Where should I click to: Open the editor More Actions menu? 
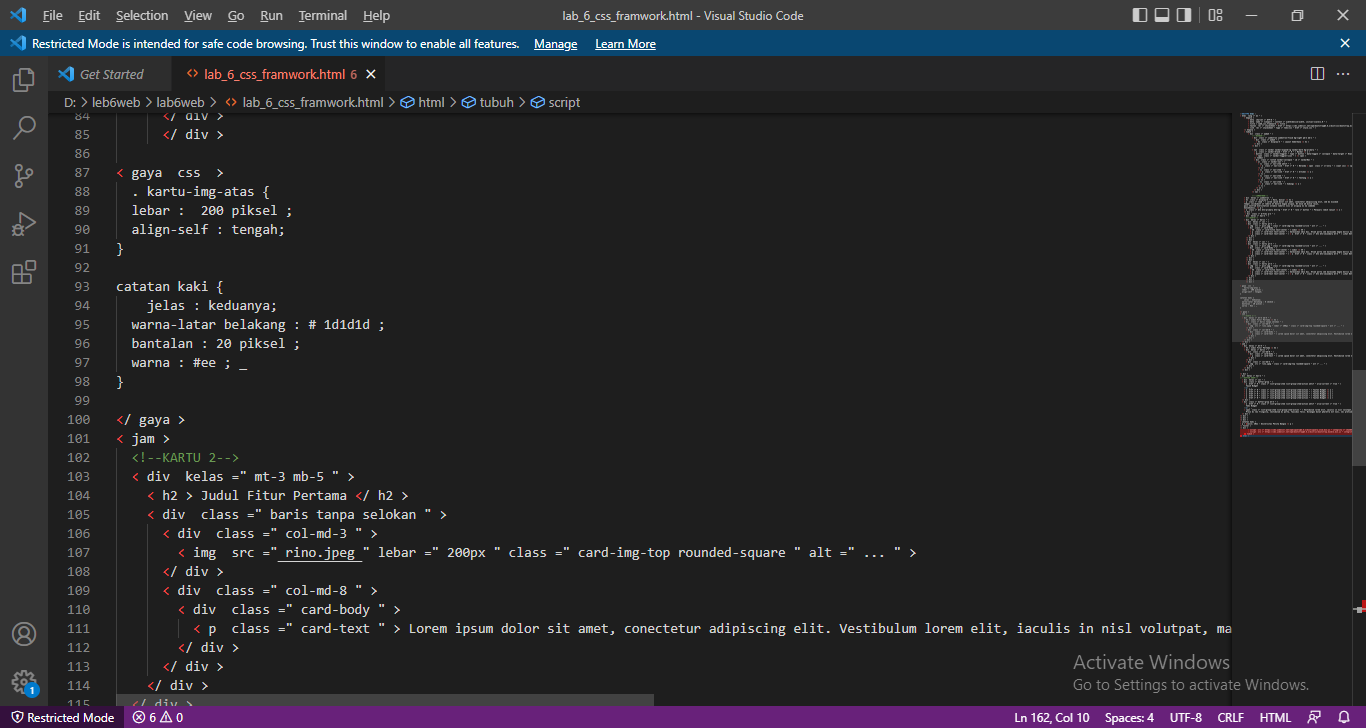1343,73
